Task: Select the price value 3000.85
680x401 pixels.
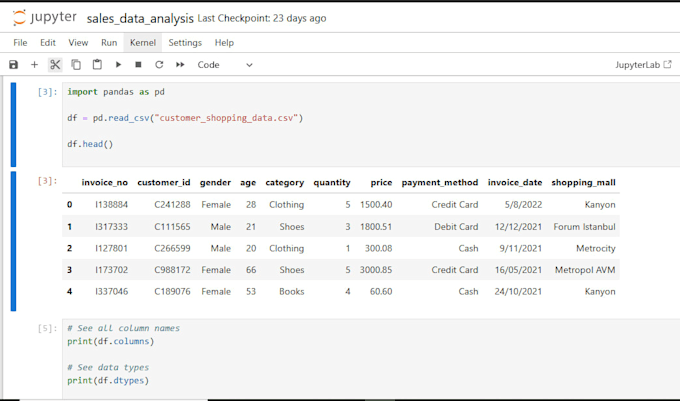Action: pyautogui.click(x=376, y=270)
